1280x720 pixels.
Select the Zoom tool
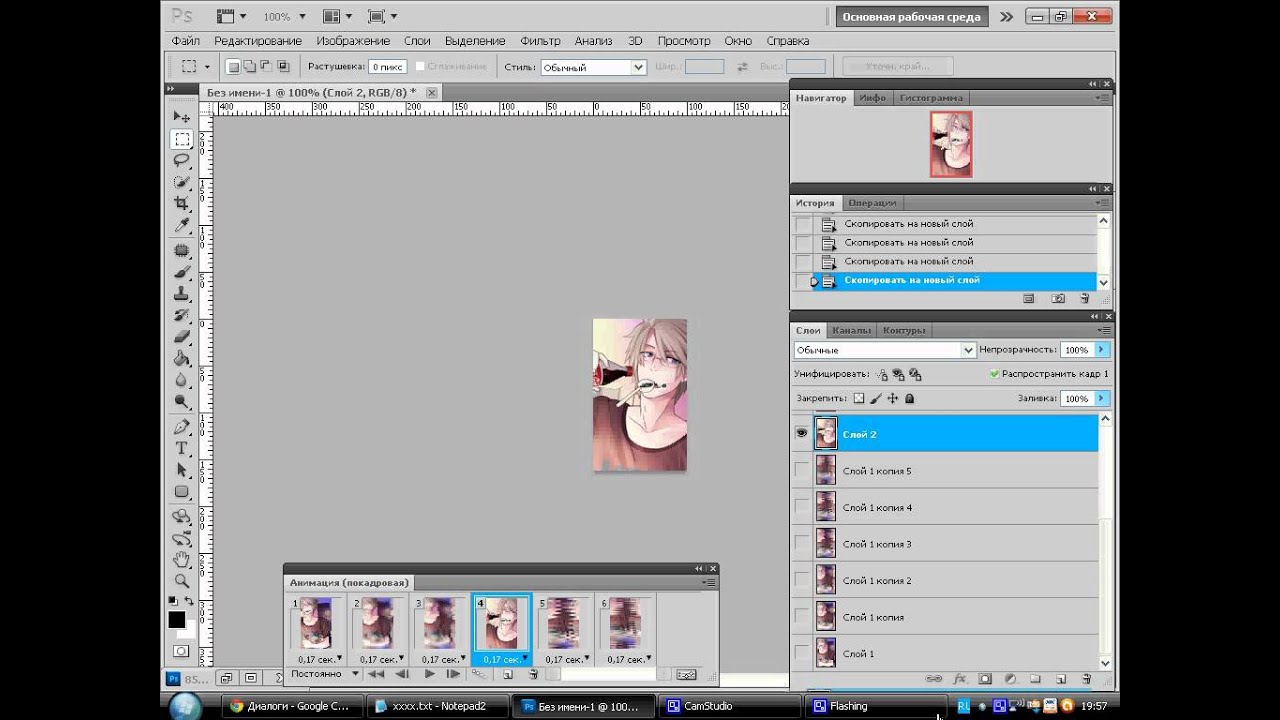pyautogui.click(x=182, y=580)
